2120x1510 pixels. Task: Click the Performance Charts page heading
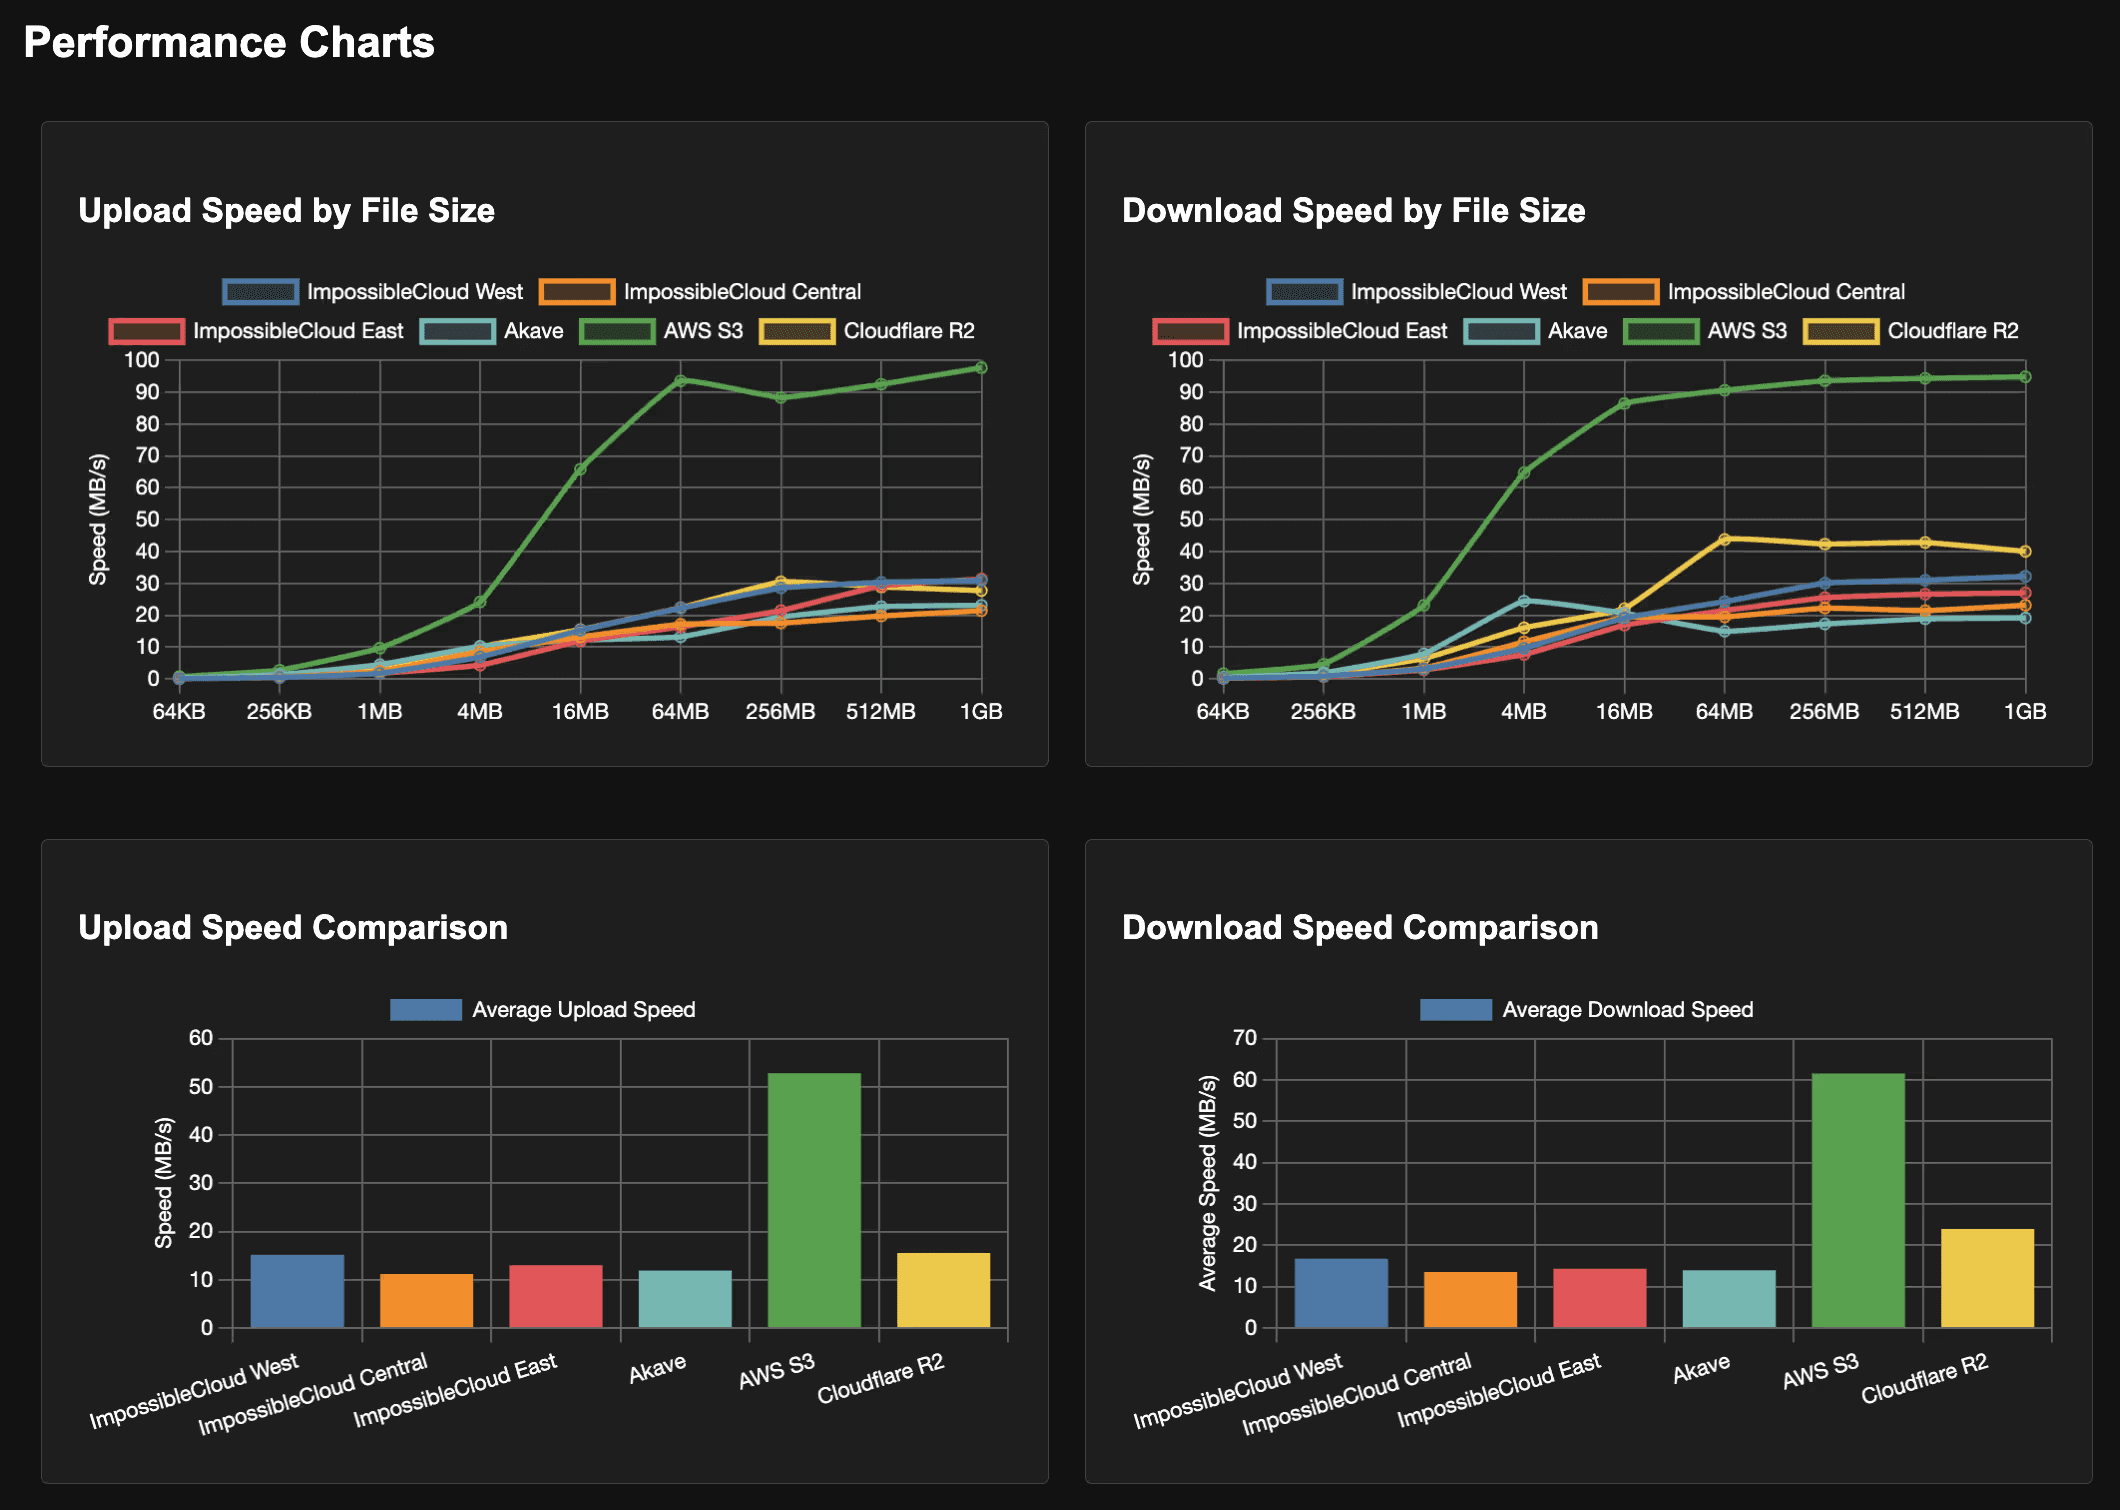click(229, 43)
